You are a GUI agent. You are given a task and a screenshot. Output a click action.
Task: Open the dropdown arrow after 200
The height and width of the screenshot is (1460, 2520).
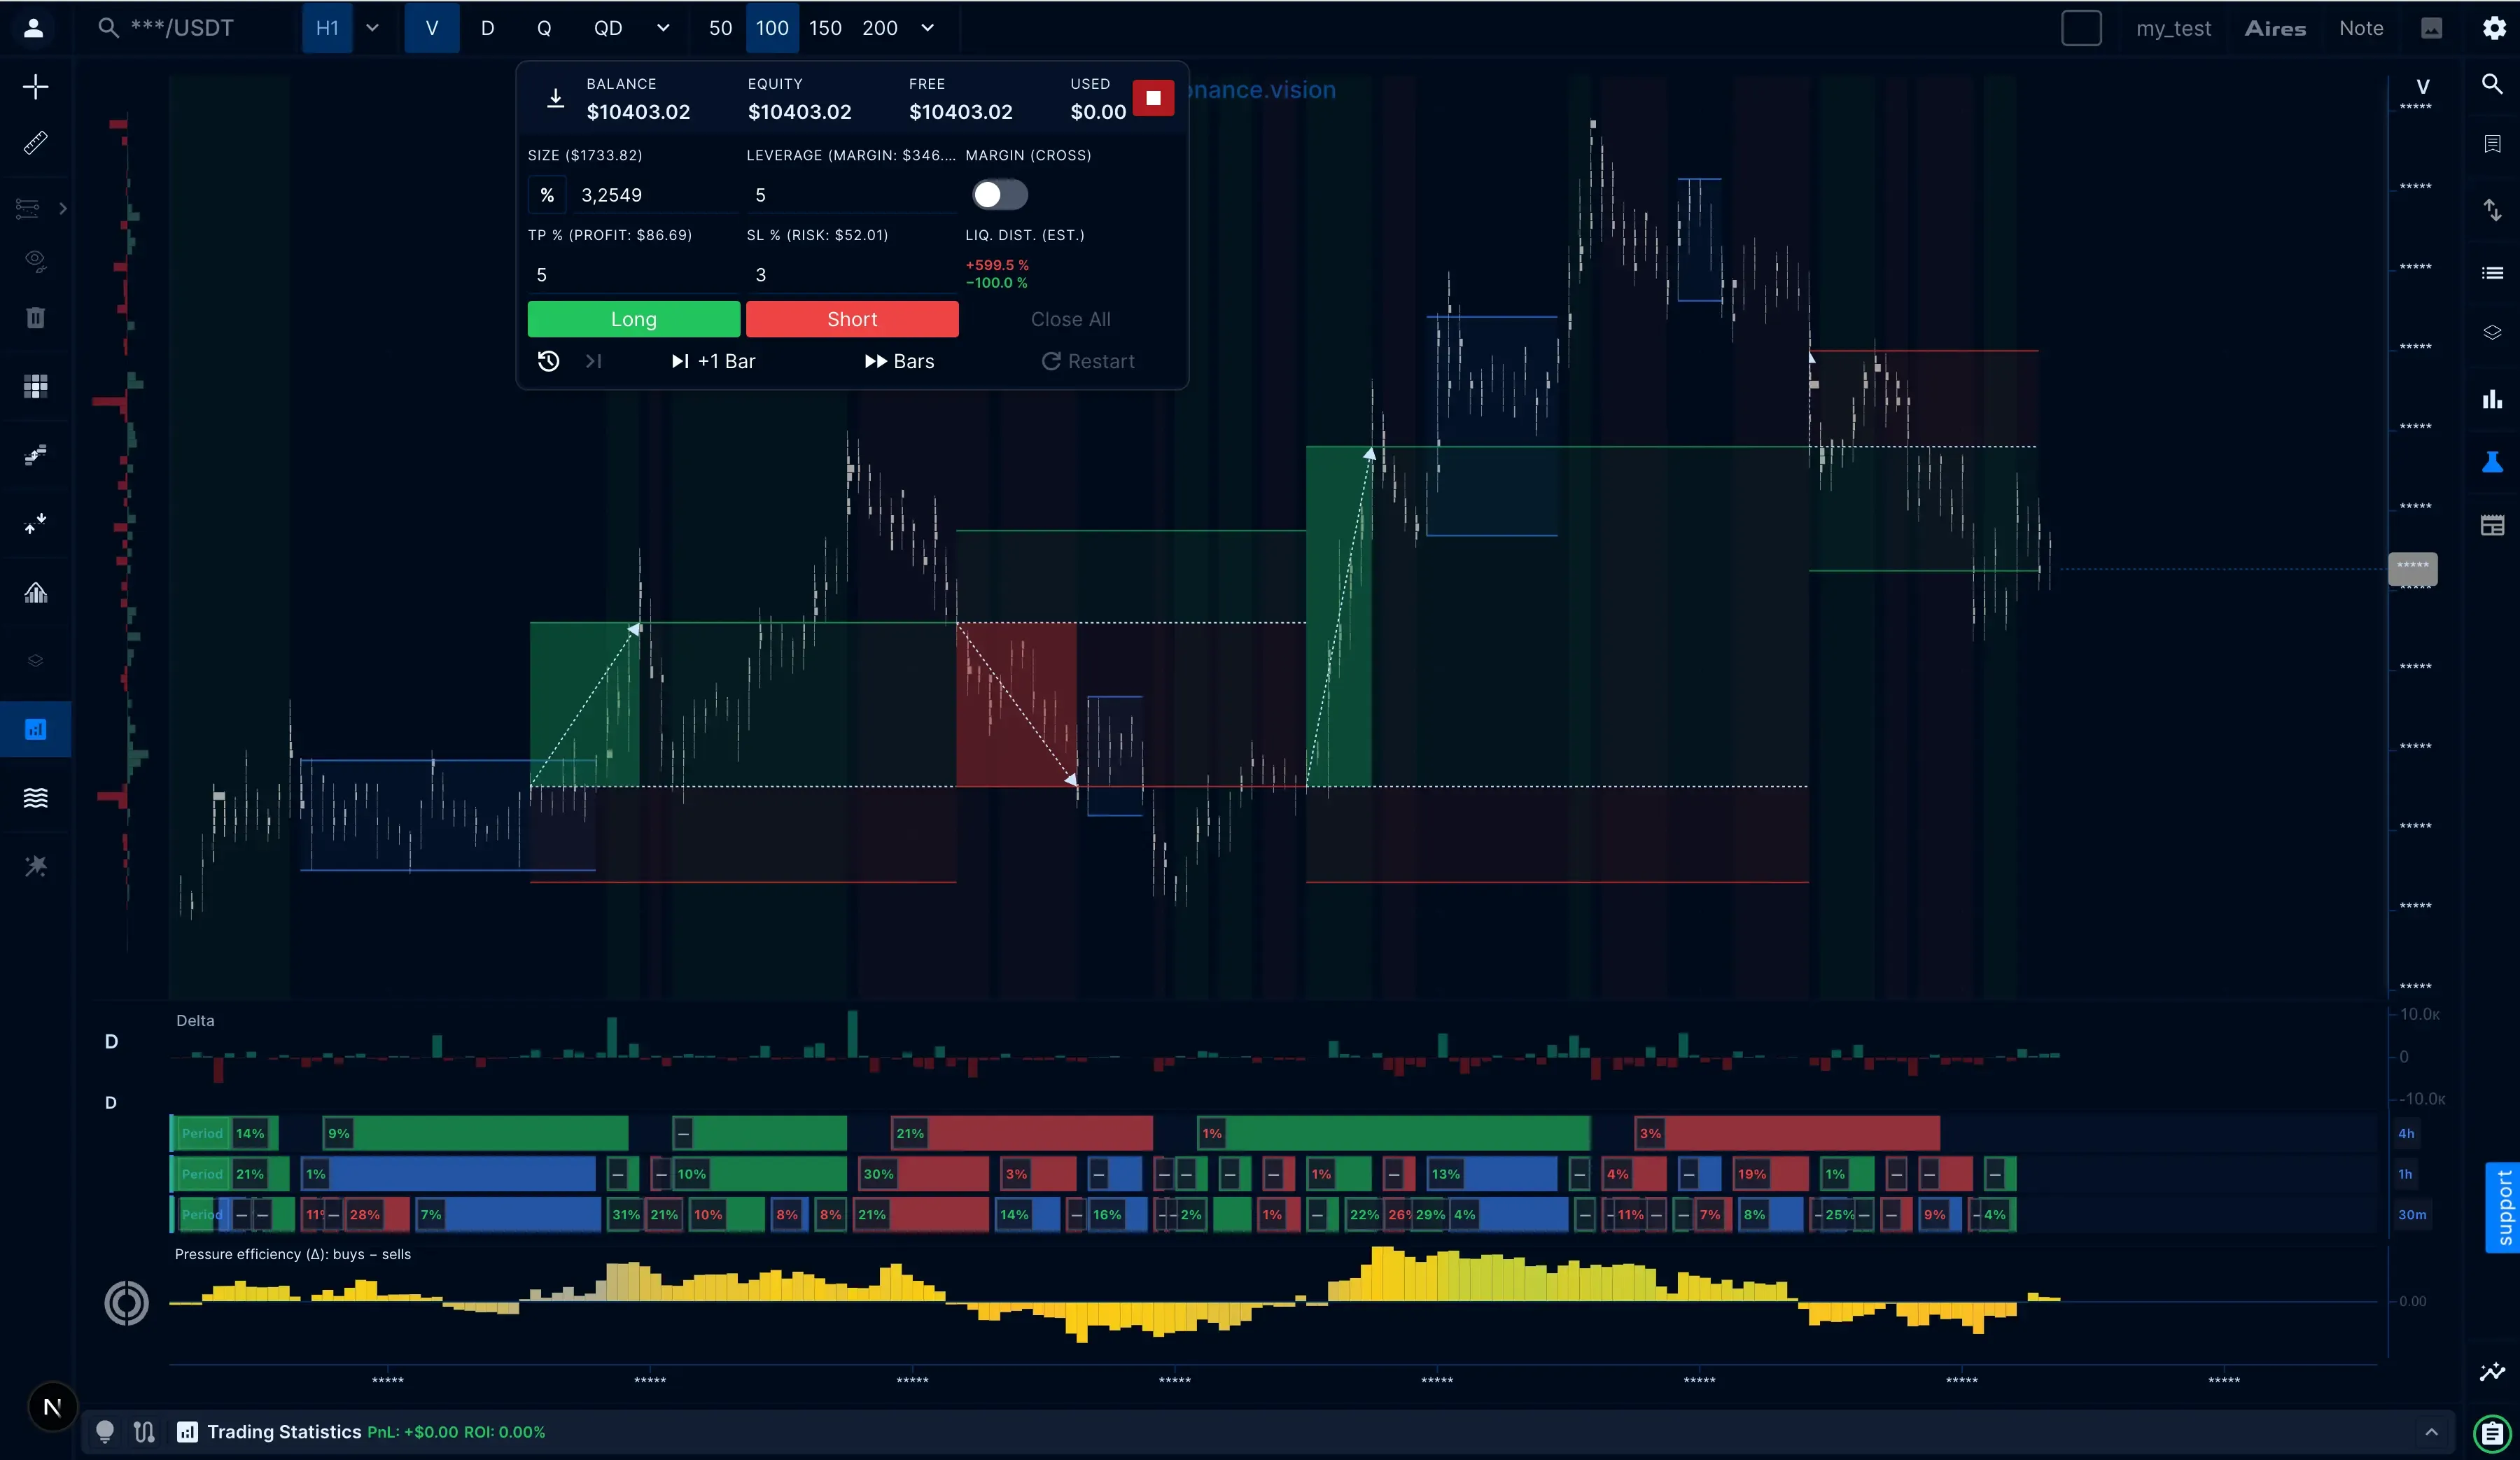[x=927, y=28]
